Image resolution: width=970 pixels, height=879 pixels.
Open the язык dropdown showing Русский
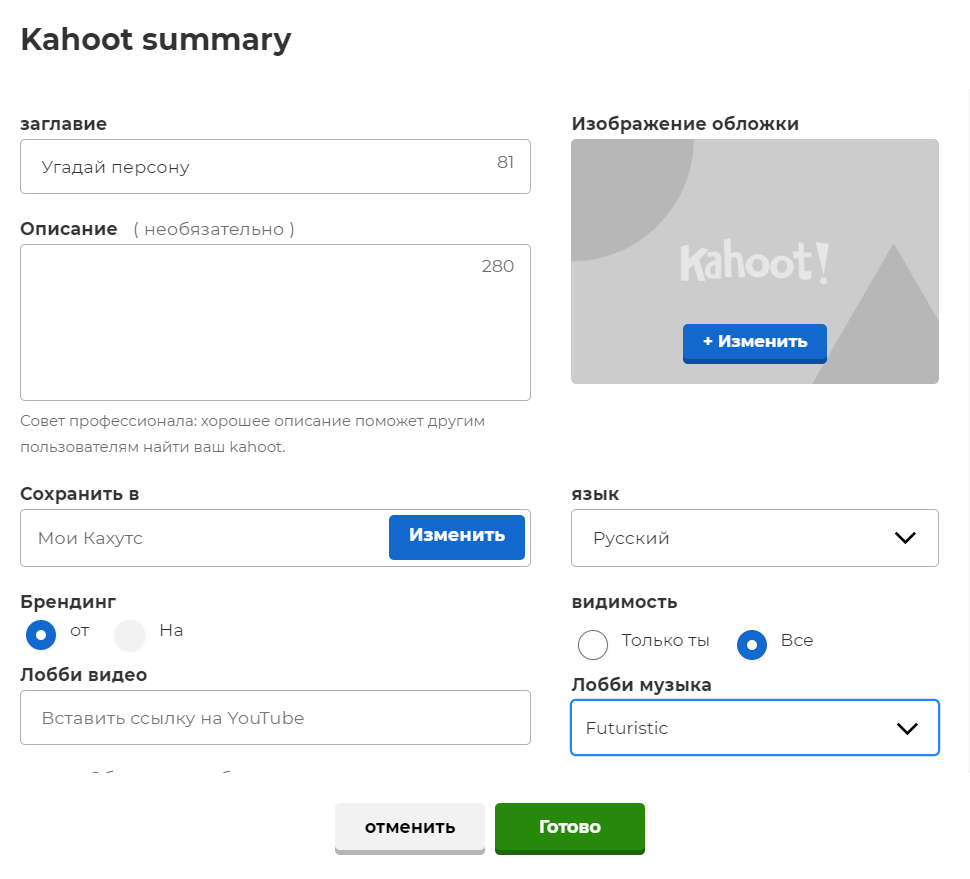tap(755, 538)
